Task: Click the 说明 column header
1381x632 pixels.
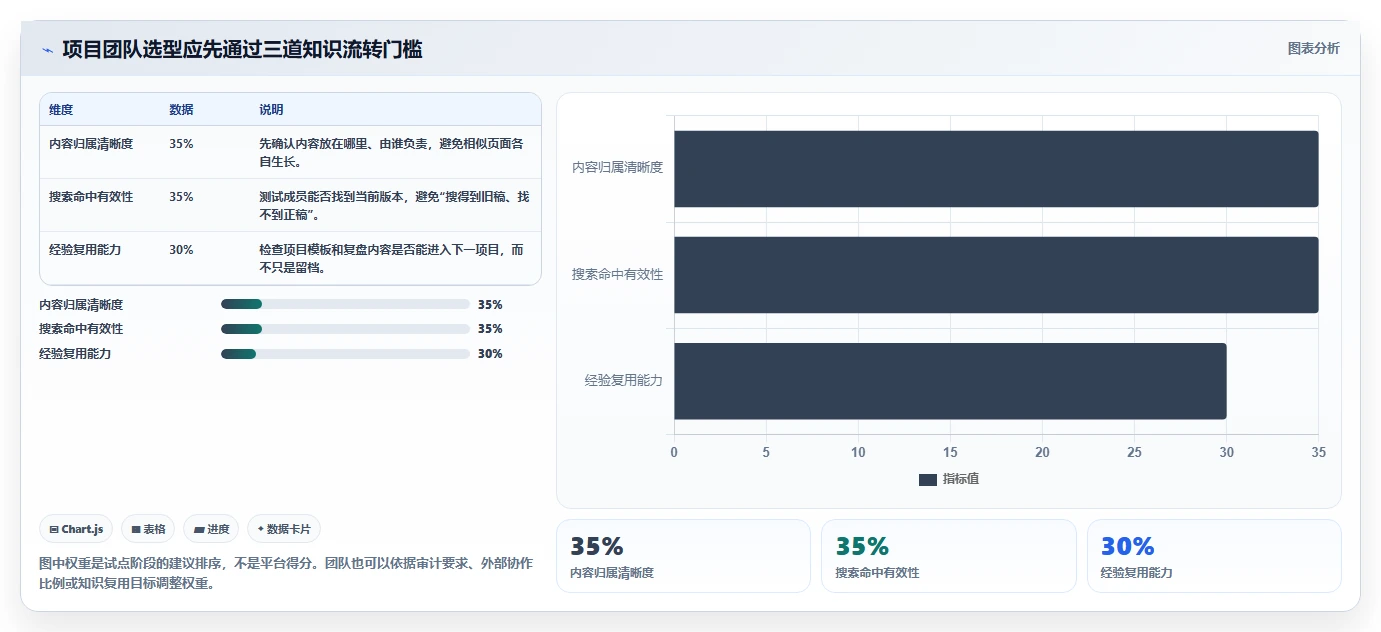Action: click(x=271, y=110)
